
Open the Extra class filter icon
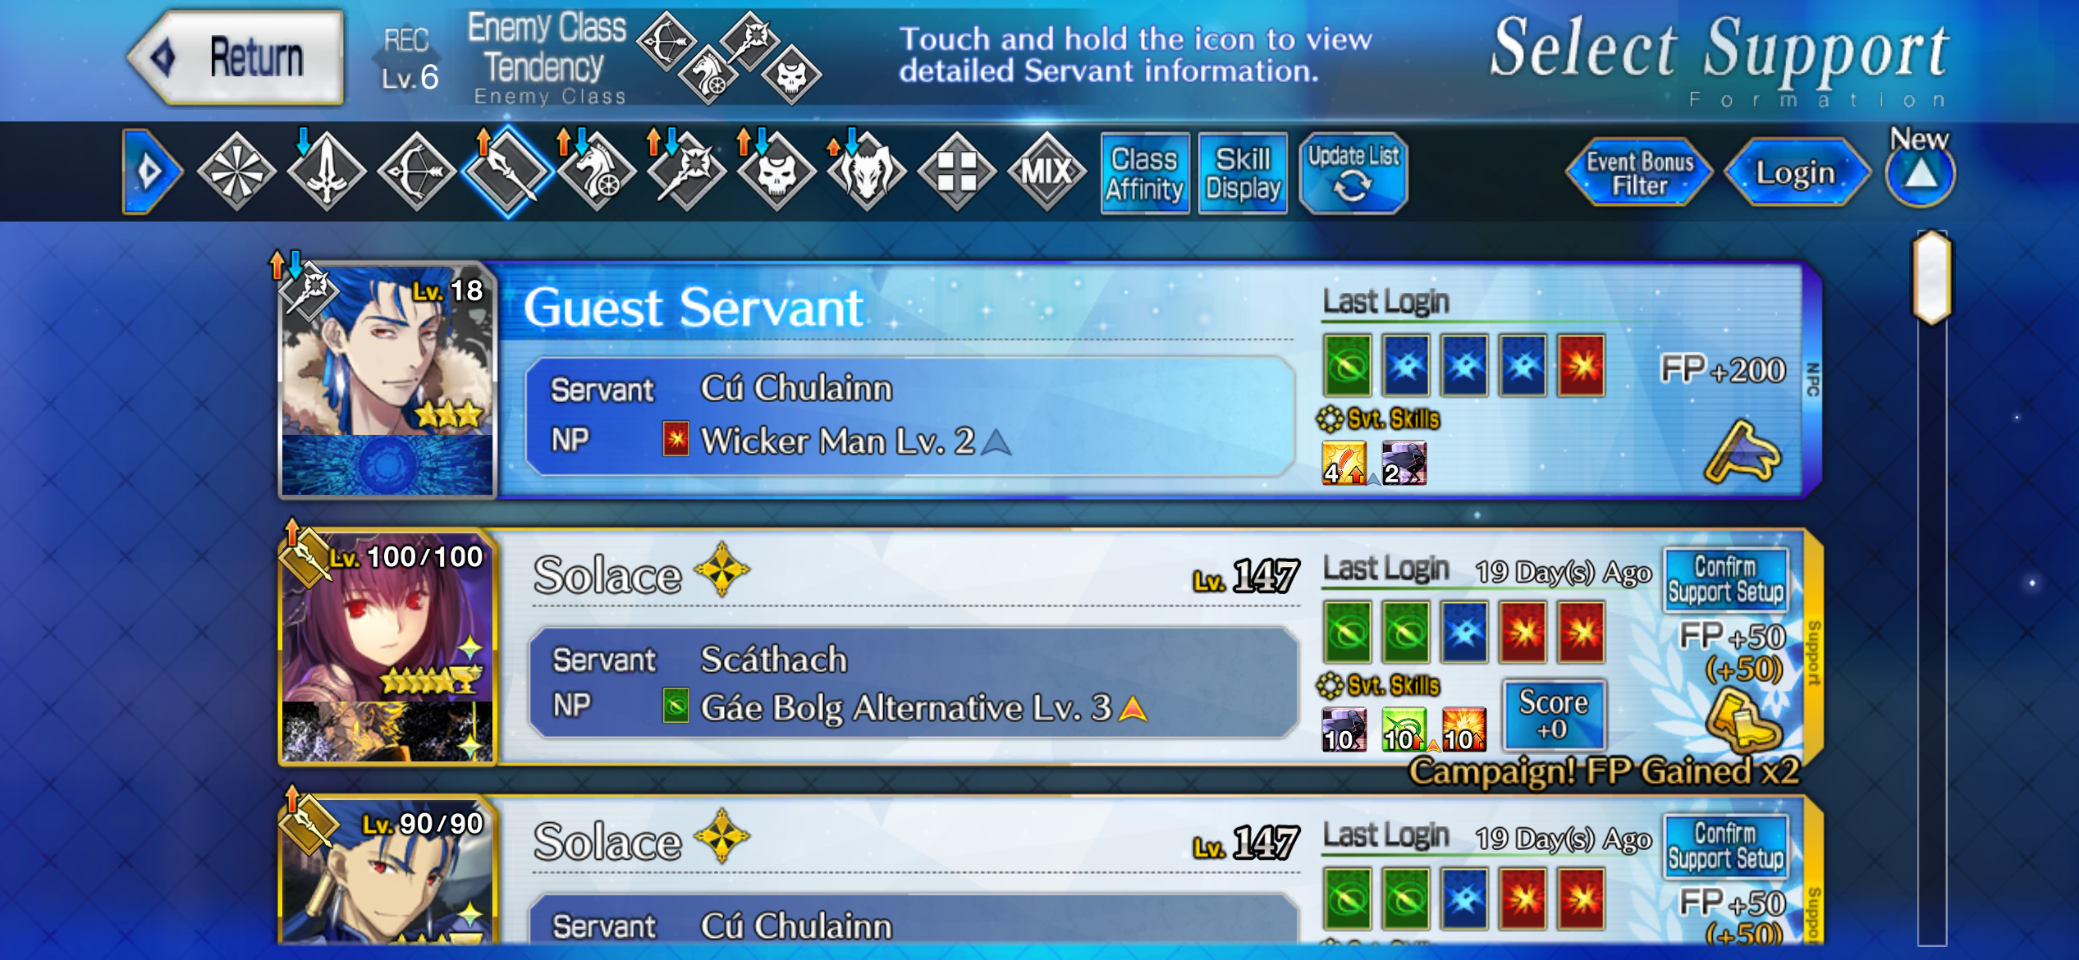coord(957,172)
